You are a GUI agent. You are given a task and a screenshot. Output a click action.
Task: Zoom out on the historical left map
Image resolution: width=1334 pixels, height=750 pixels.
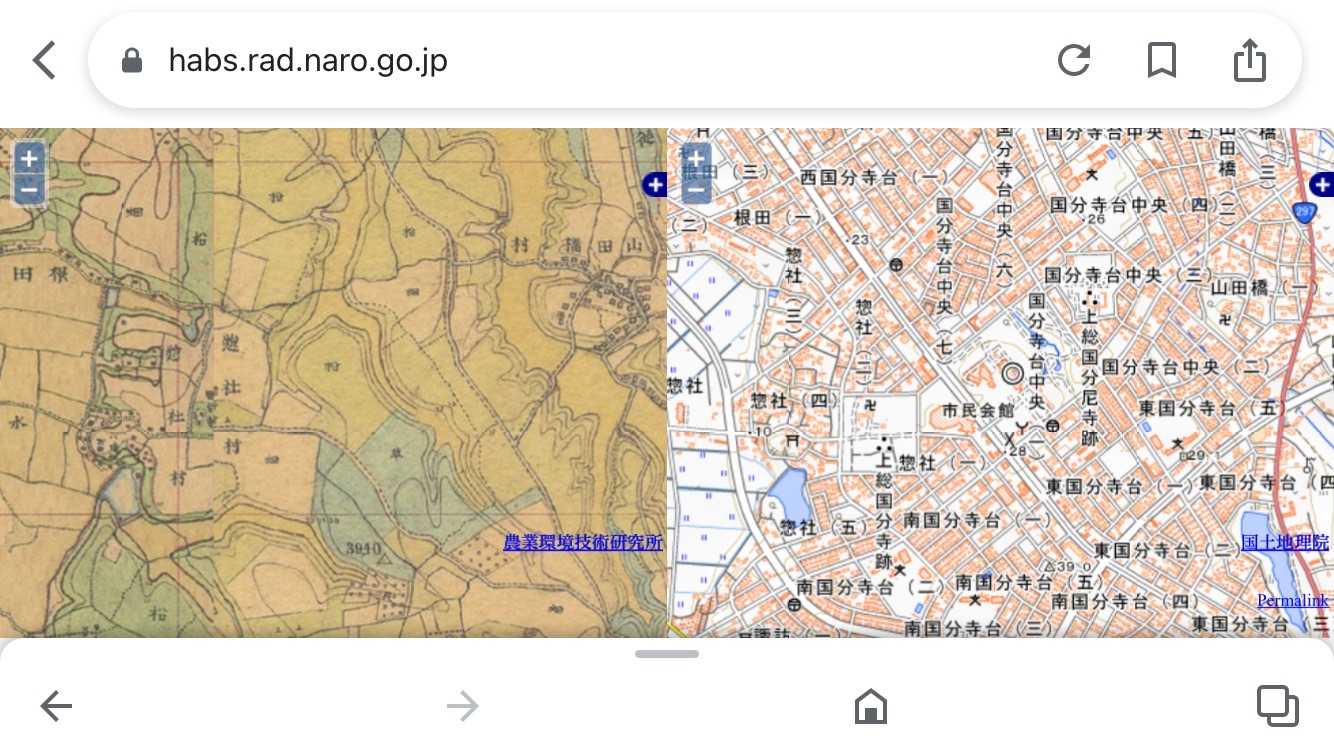click(x=29, y=188)
